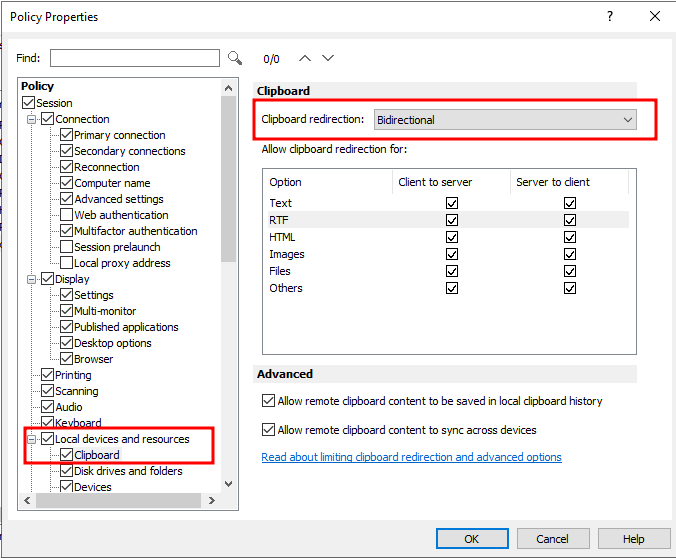
Task: Collapse the Connection tree node
Action: click(x=32, y=119)
